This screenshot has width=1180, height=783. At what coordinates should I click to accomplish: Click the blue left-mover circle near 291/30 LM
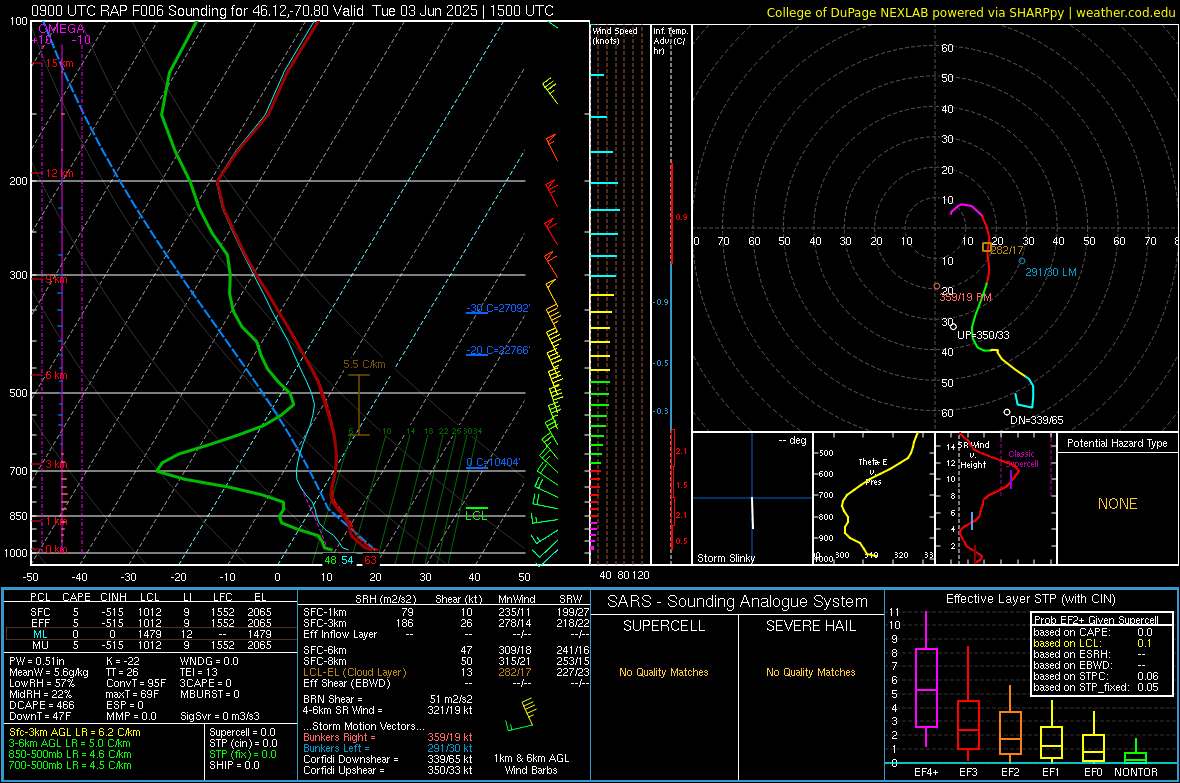pyautogui.click(x=1022, y=261)
